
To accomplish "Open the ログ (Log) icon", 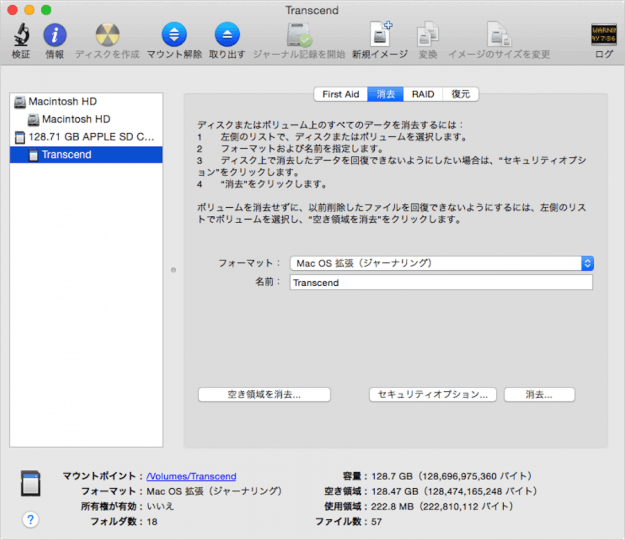I will (604, 36).
